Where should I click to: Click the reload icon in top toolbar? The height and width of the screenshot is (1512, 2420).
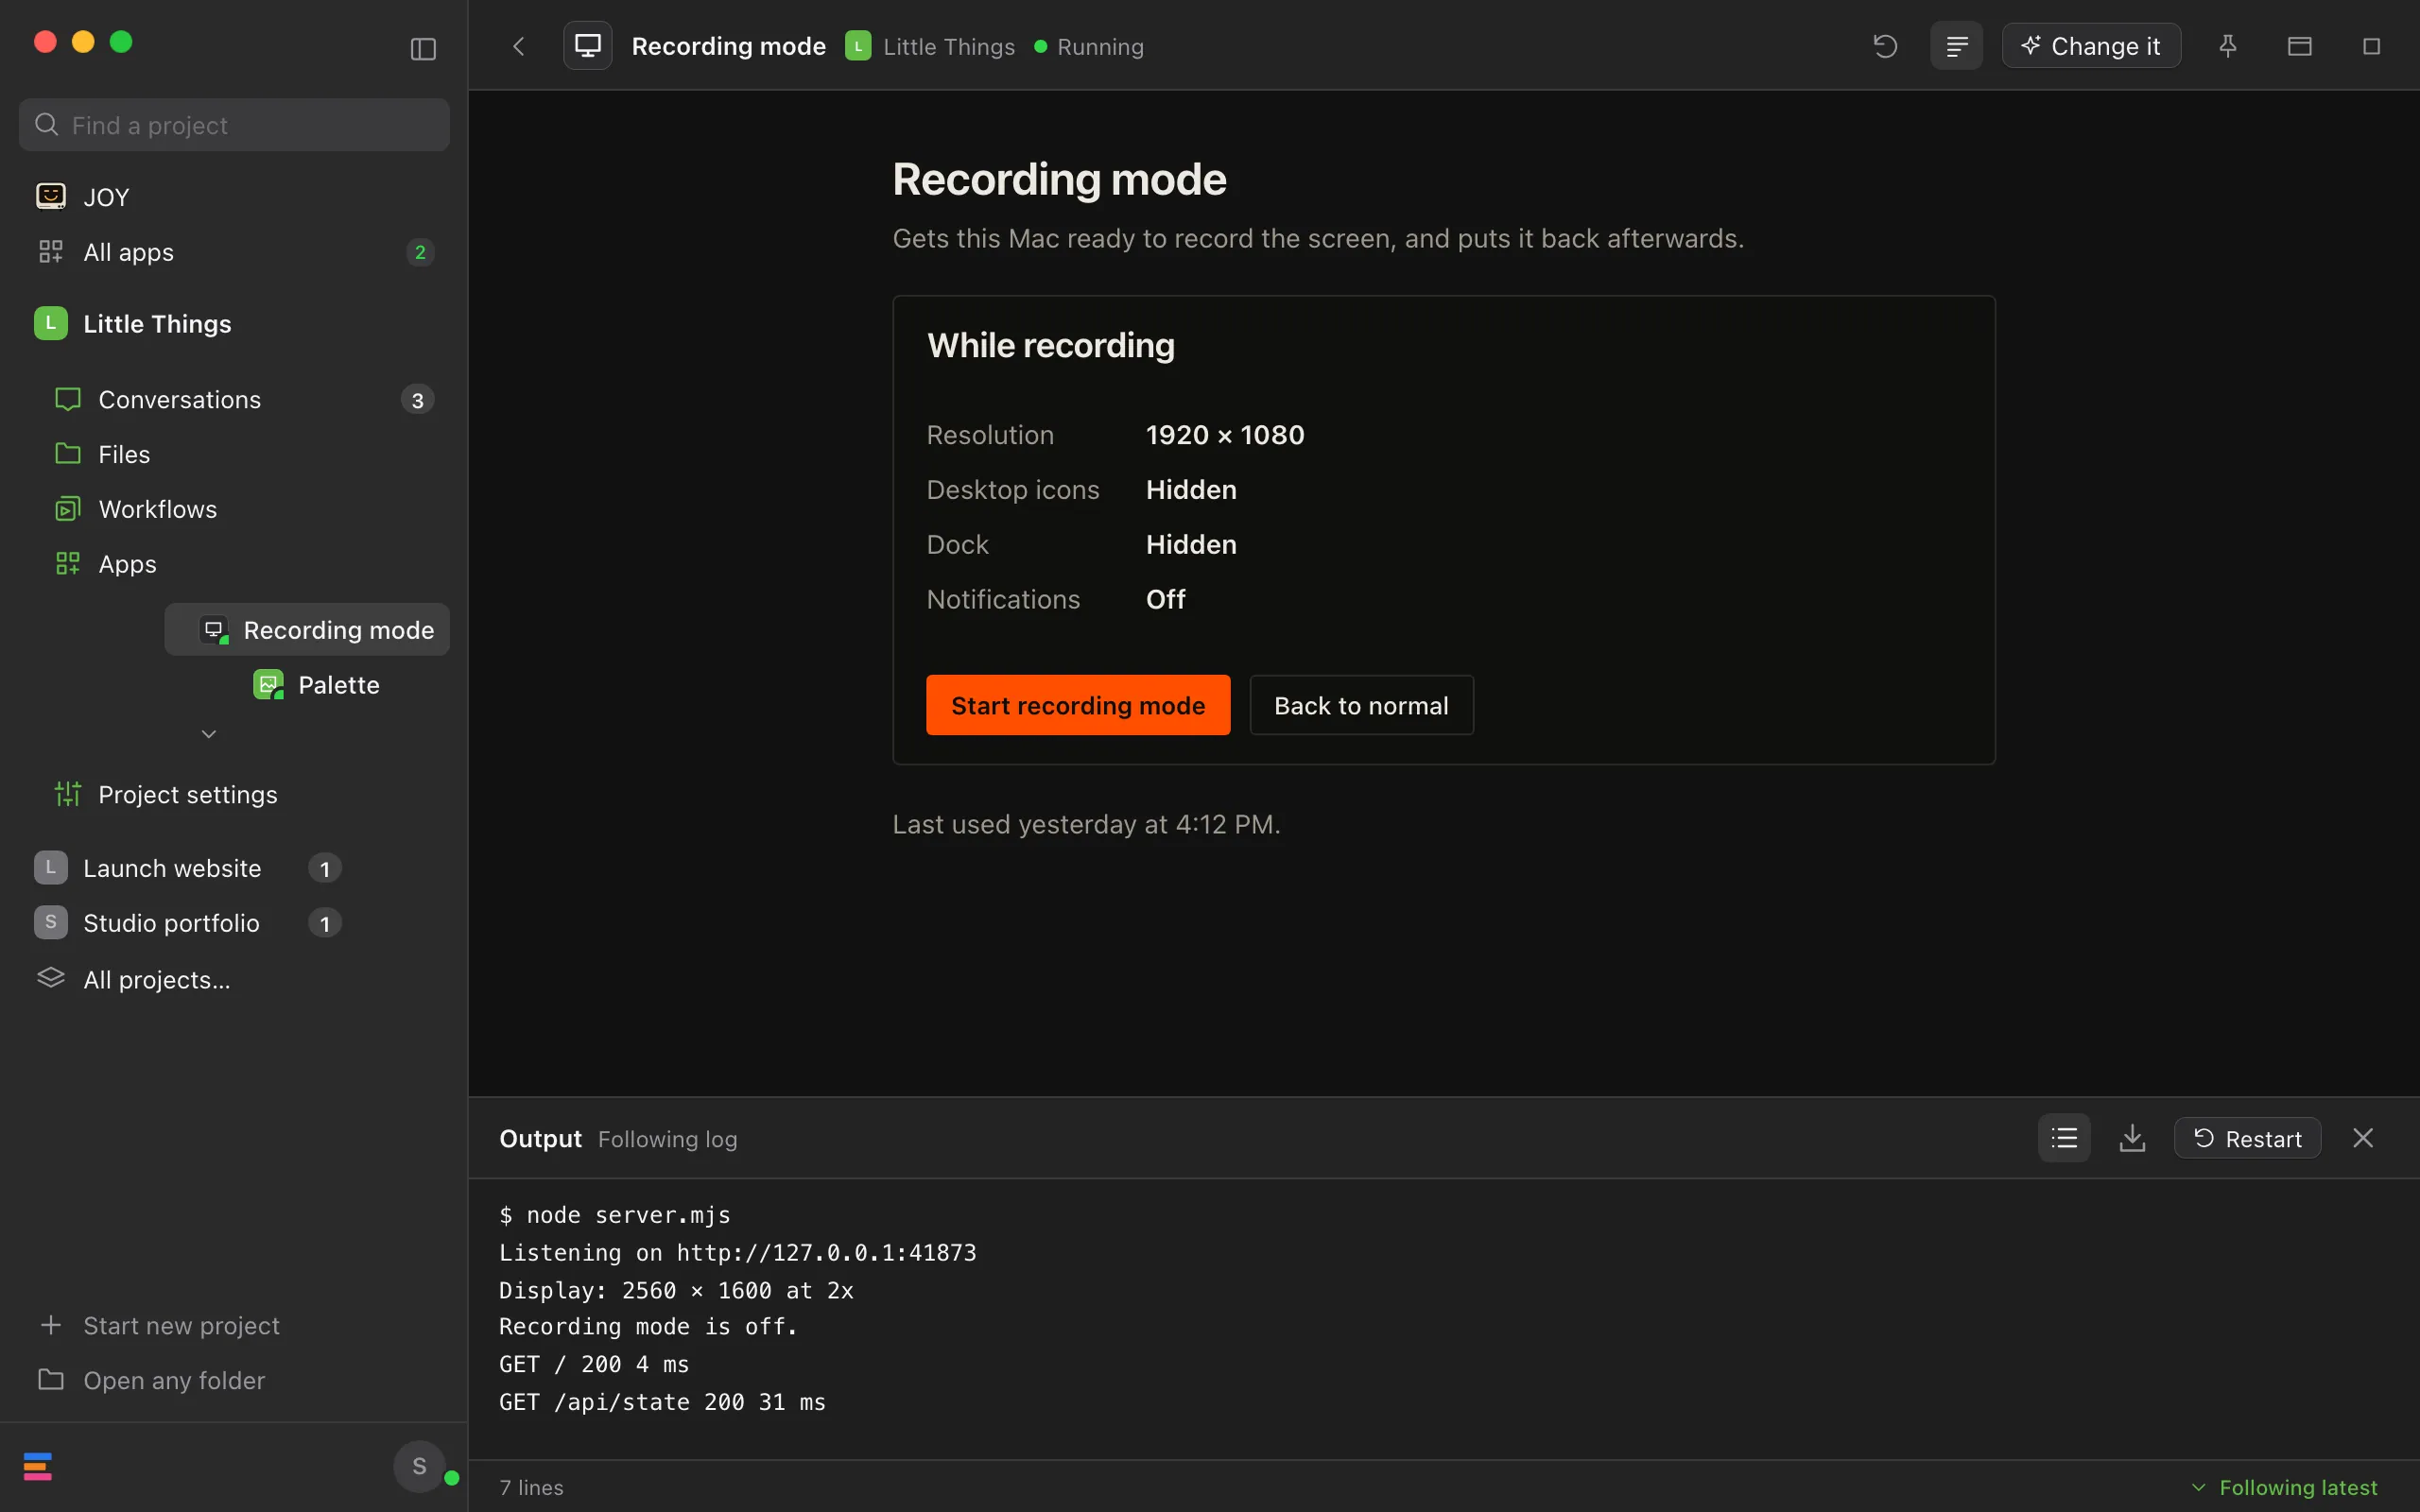[x=1885, y=46]
